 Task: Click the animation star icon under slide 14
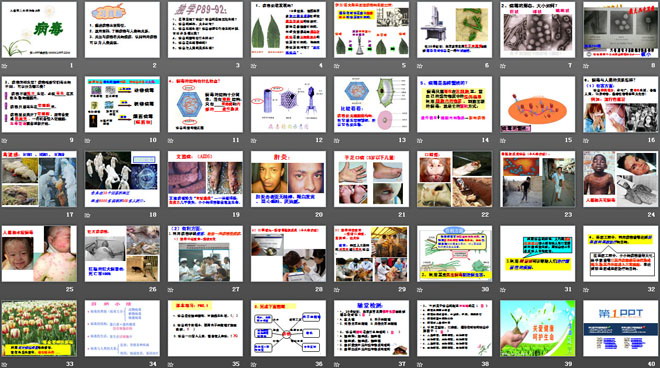tap(420, 141)
